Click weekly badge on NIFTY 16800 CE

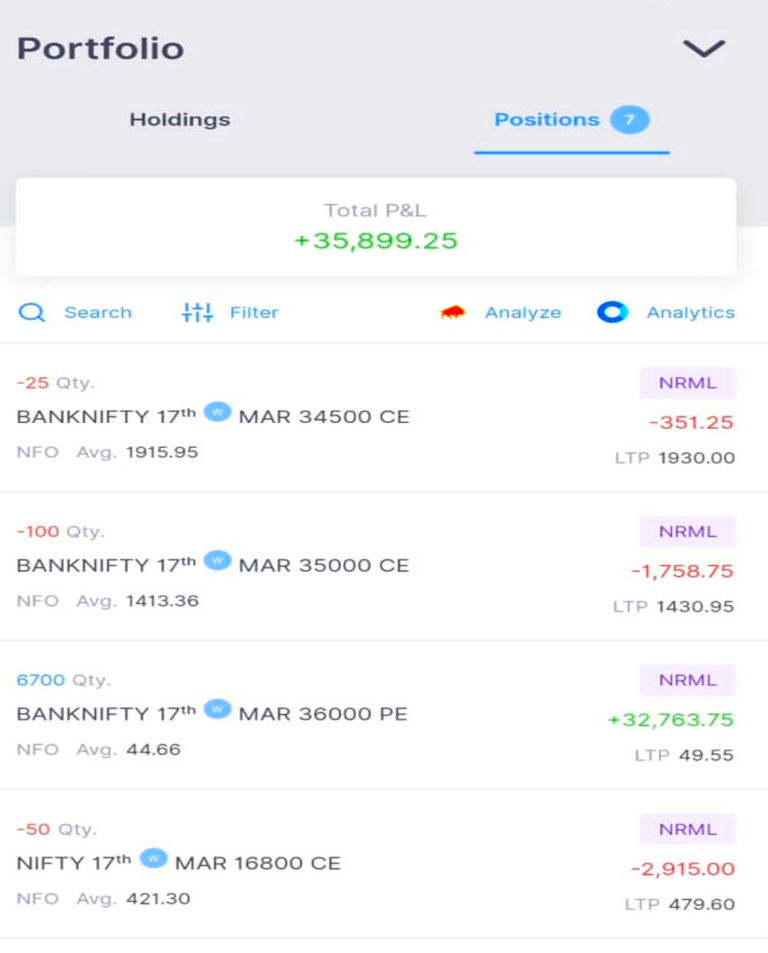pyautogui.click(x=153, y=858)
